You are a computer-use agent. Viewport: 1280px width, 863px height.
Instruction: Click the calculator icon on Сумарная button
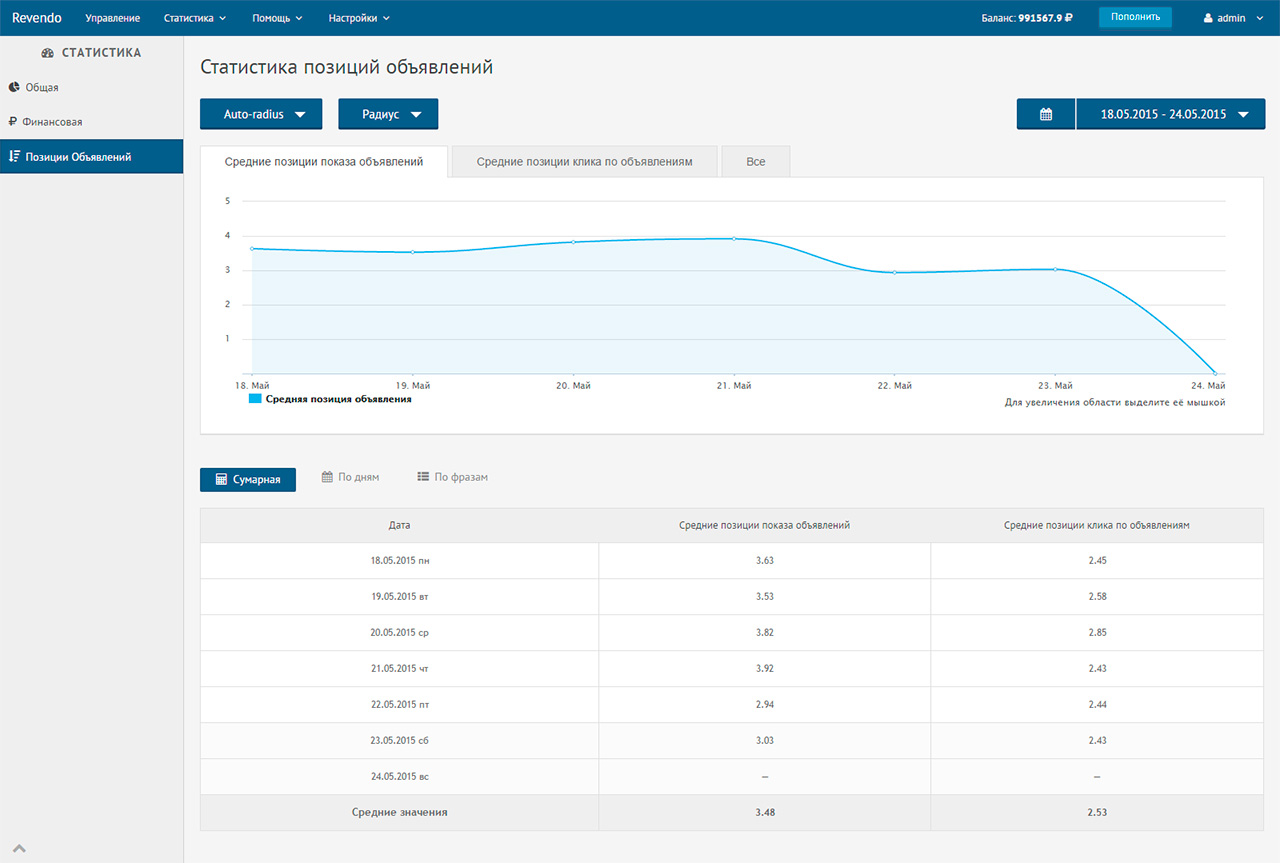point(222,479)
